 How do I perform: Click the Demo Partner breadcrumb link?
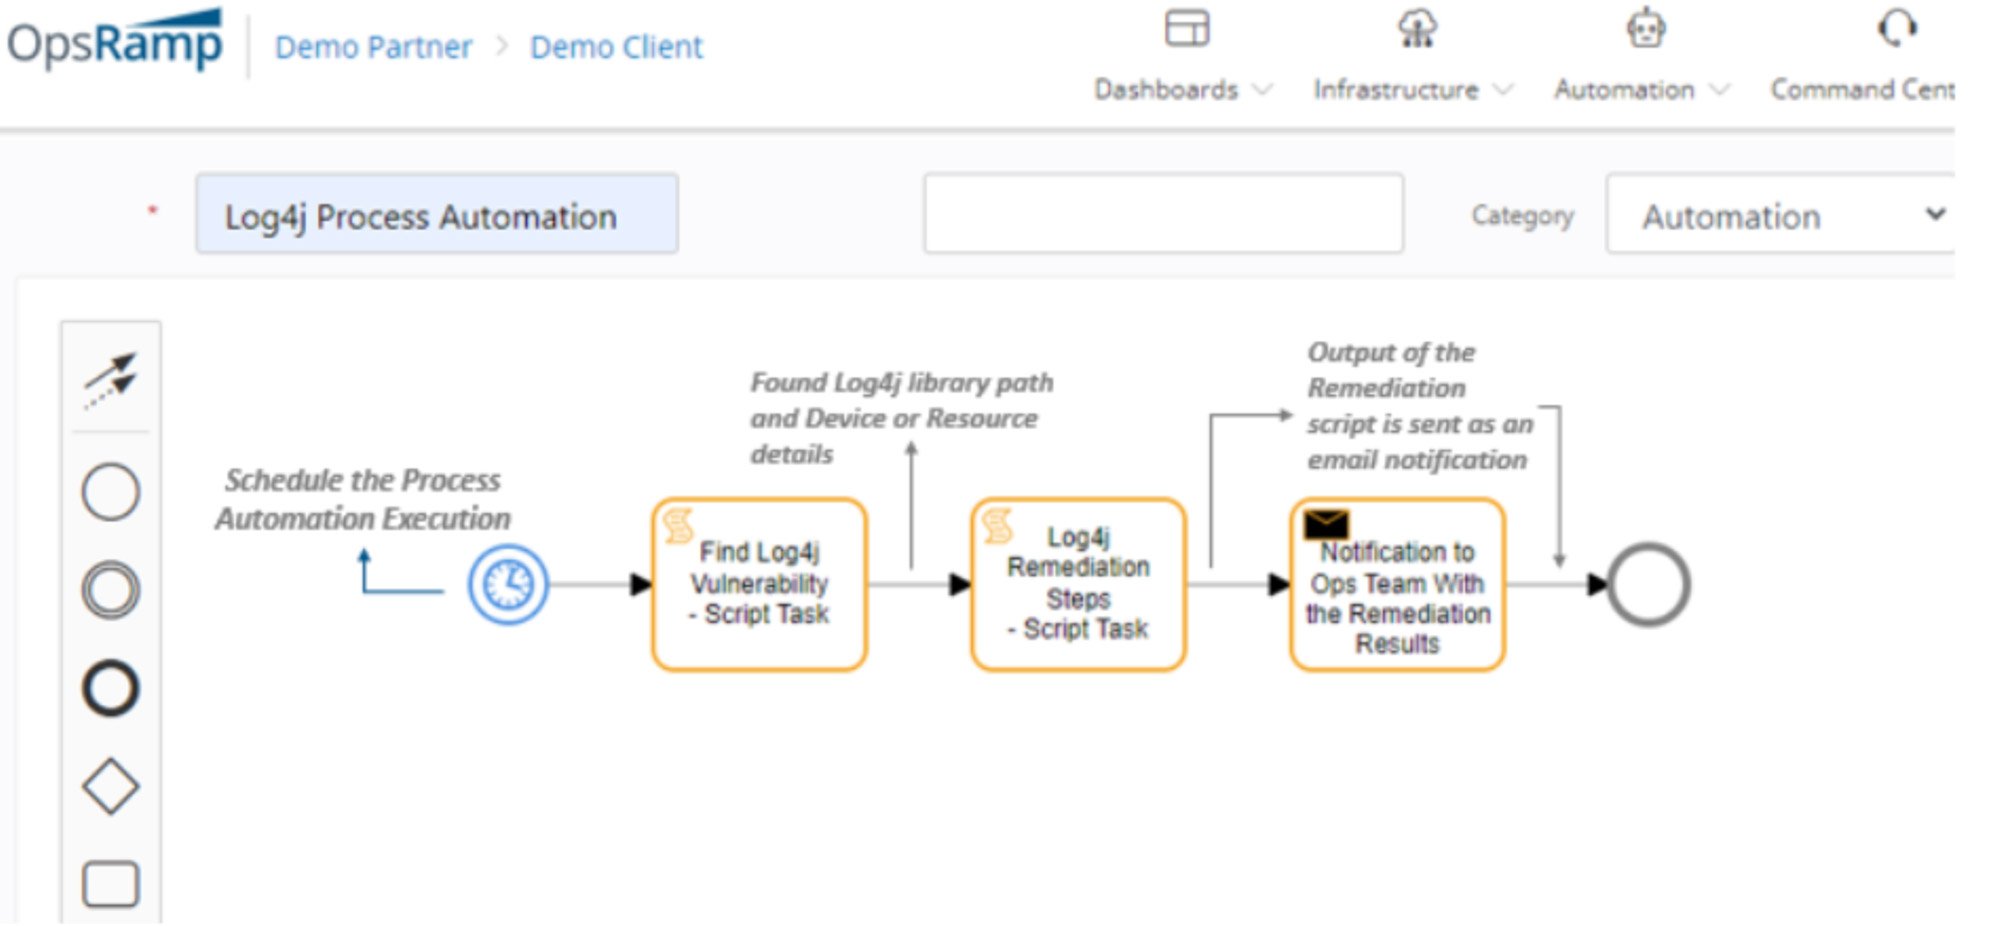tap(374, 46)
